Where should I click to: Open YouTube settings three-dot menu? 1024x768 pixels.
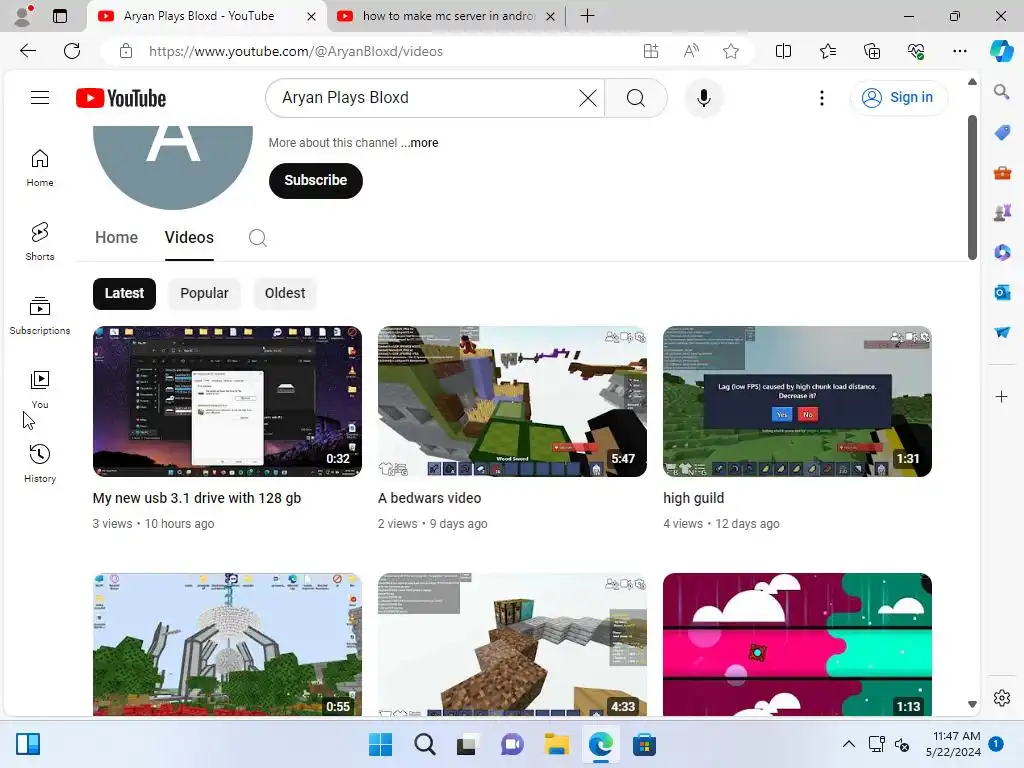coord(822,98)
